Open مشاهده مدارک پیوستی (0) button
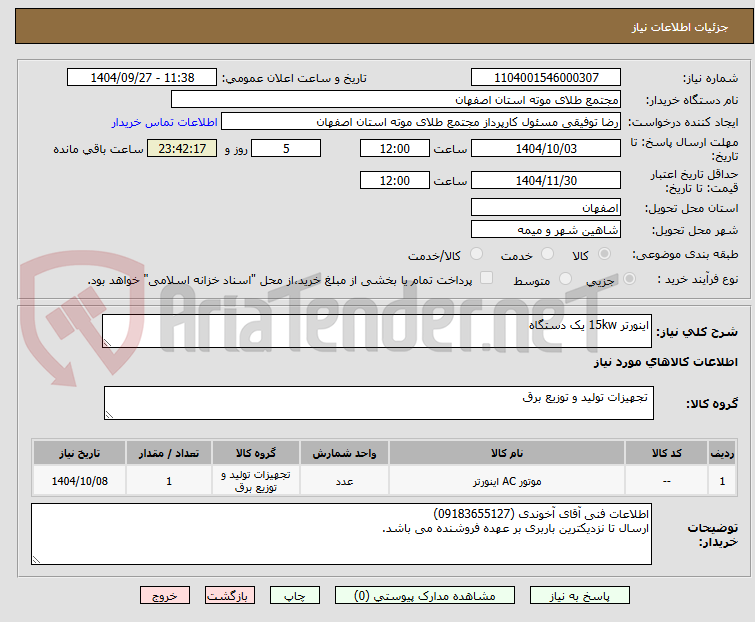 click(x=425, y=596)
